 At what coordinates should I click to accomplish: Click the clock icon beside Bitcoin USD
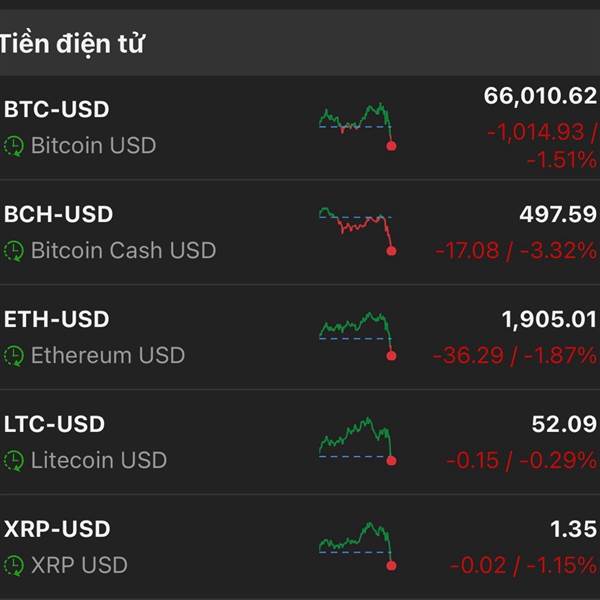(14, 146)
